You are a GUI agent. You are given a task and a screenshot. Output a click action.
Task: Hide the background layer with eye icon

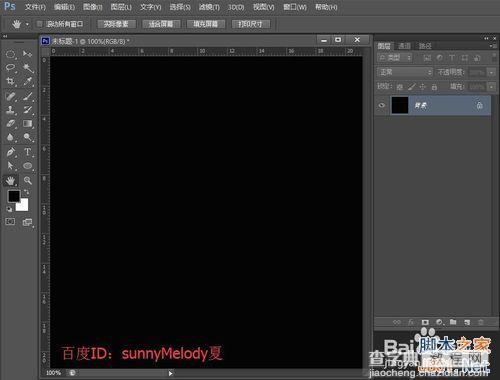[382, 105]
